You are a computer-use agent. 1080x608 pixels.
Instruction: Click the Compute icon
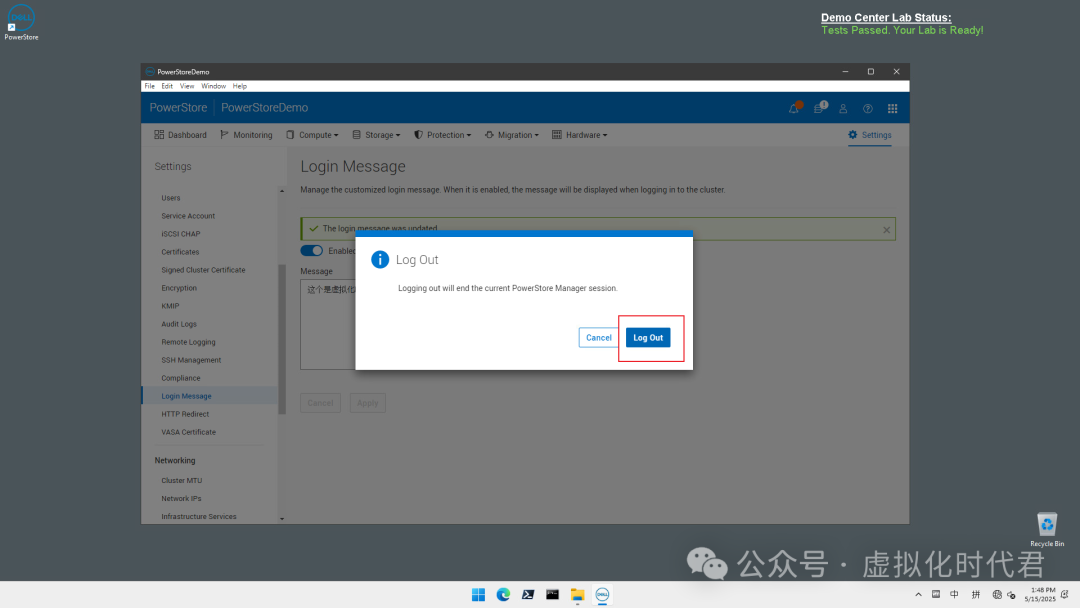click(x=290, y=135)
